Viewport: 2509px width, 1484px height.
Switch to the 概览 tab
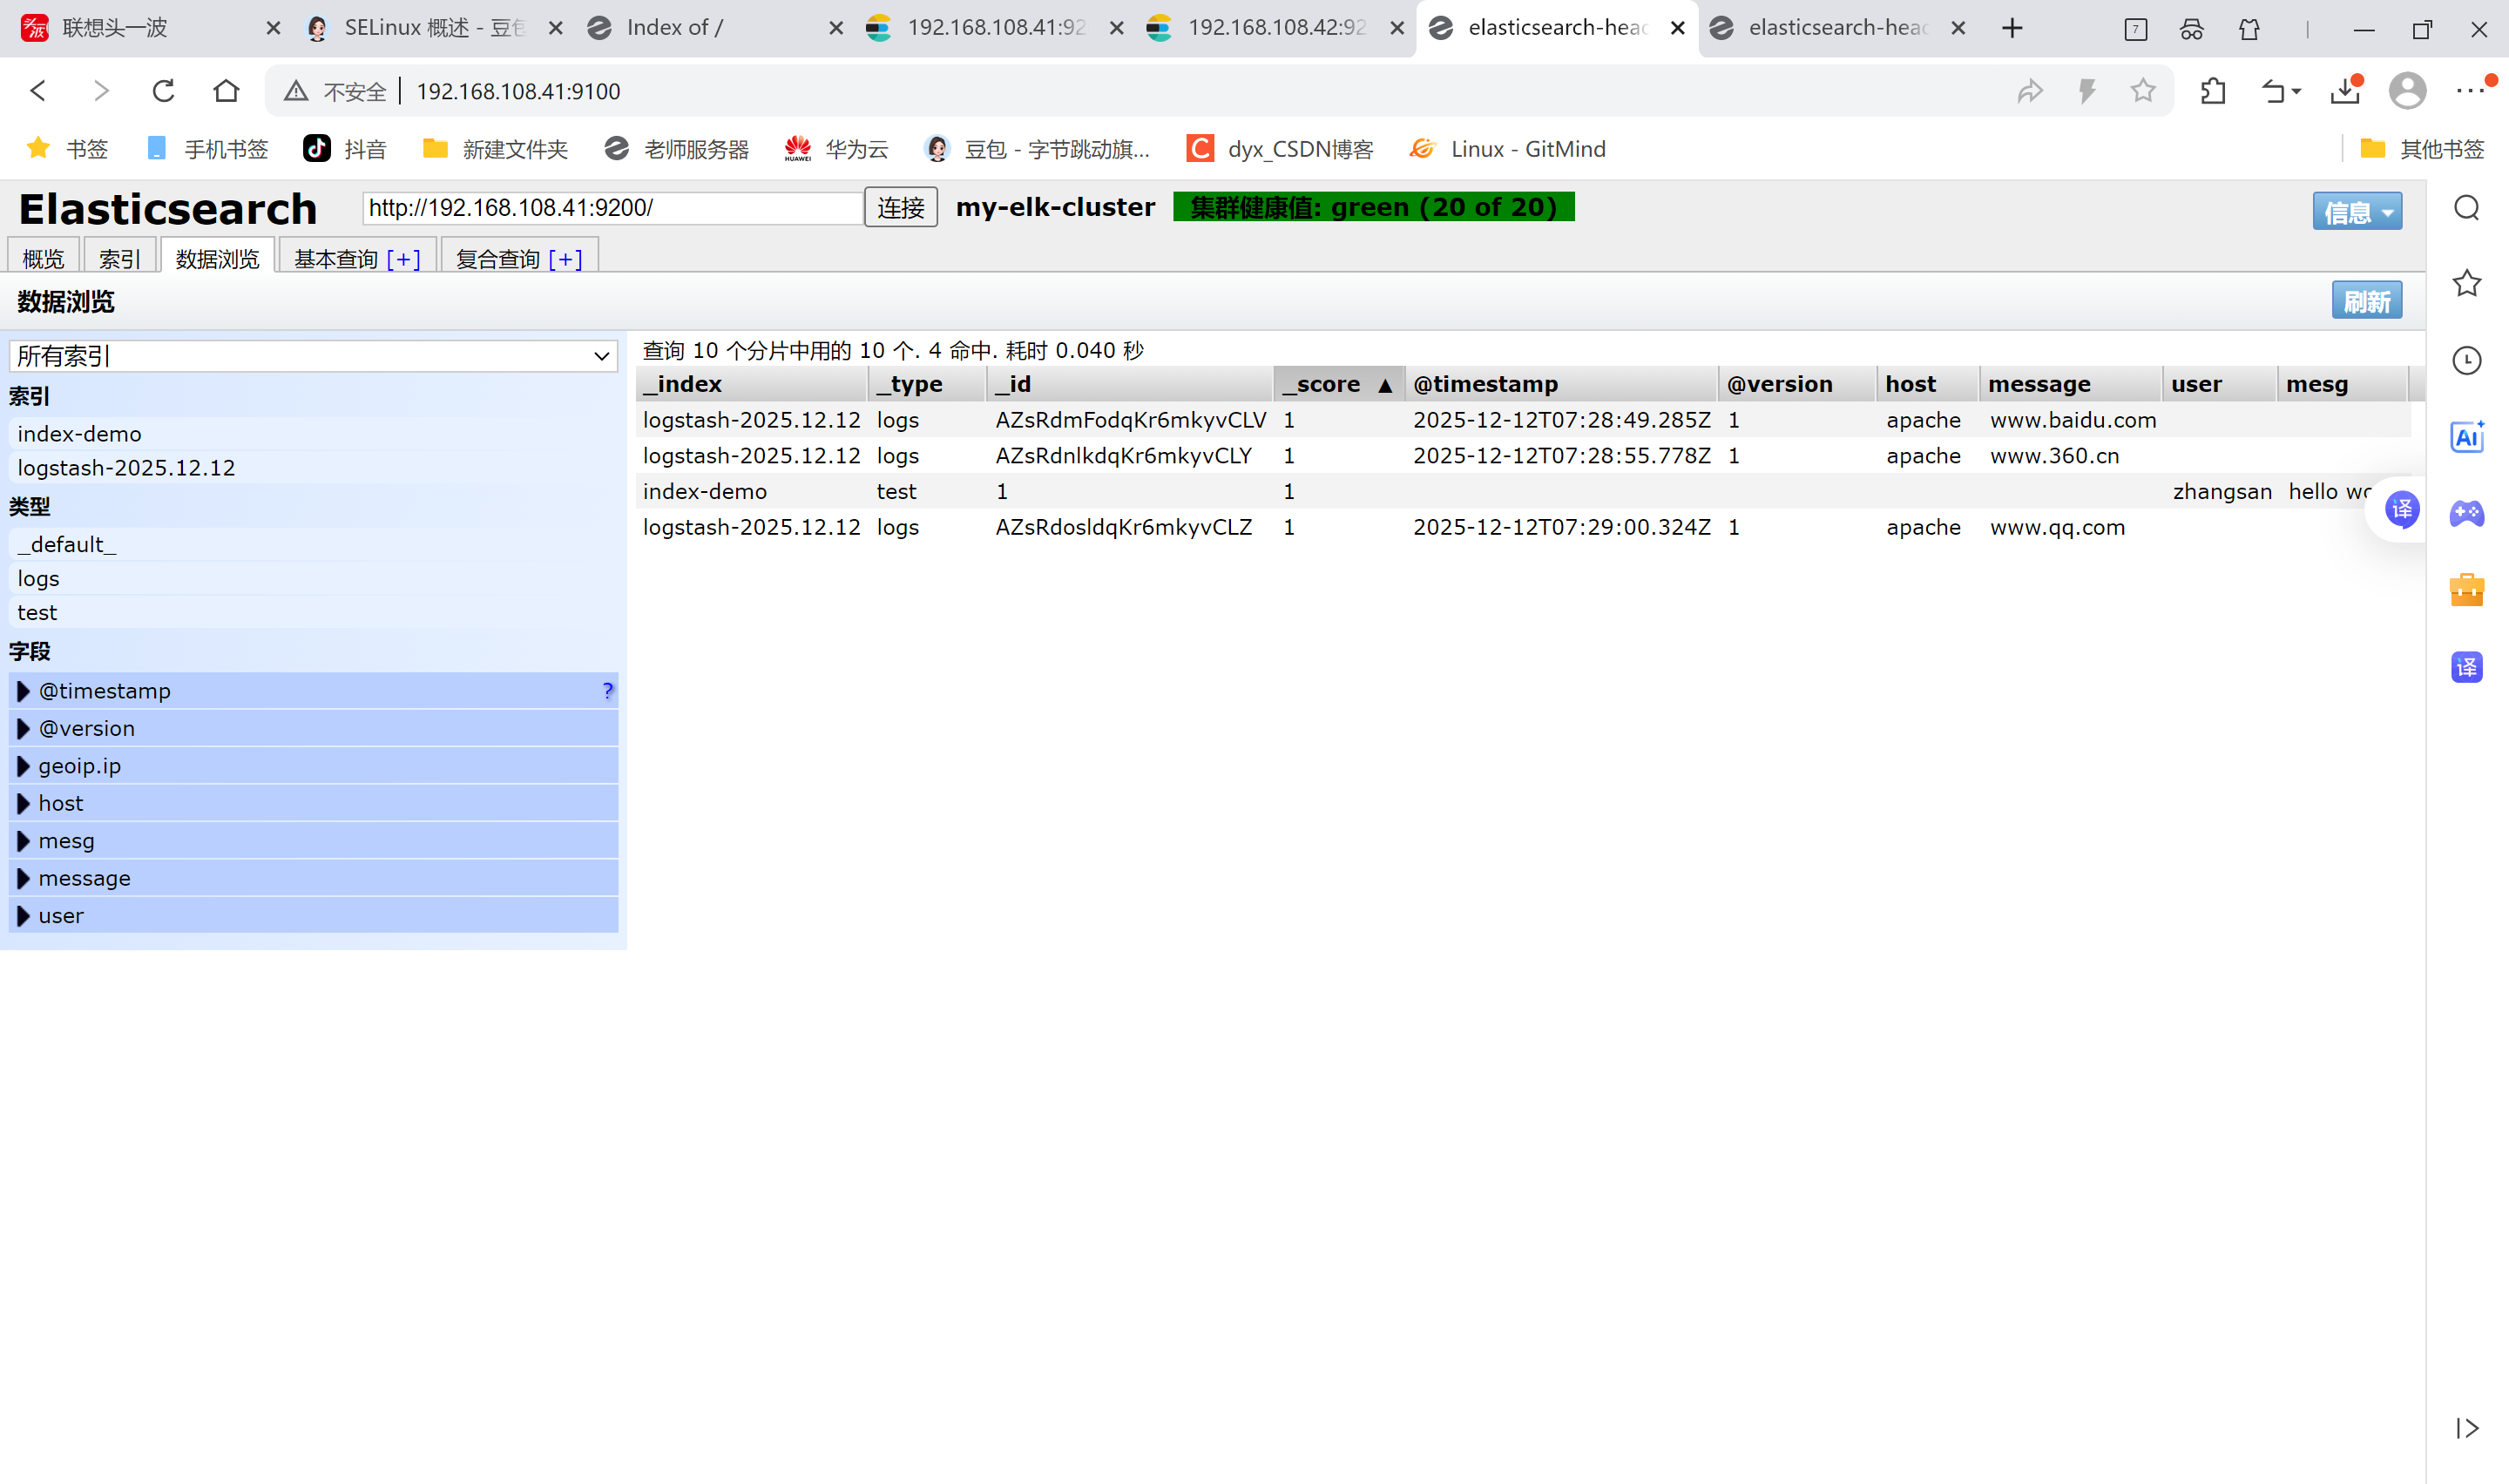coord(43,259)
